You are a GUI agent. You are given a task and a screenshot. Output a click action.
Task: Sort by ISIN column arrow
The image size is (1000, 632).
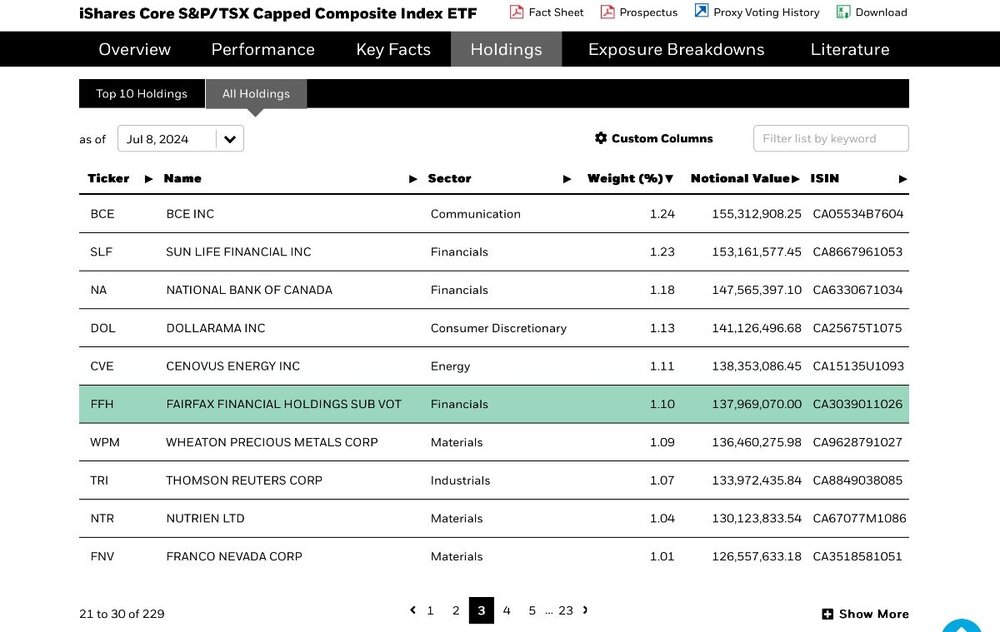pos(902,179)
